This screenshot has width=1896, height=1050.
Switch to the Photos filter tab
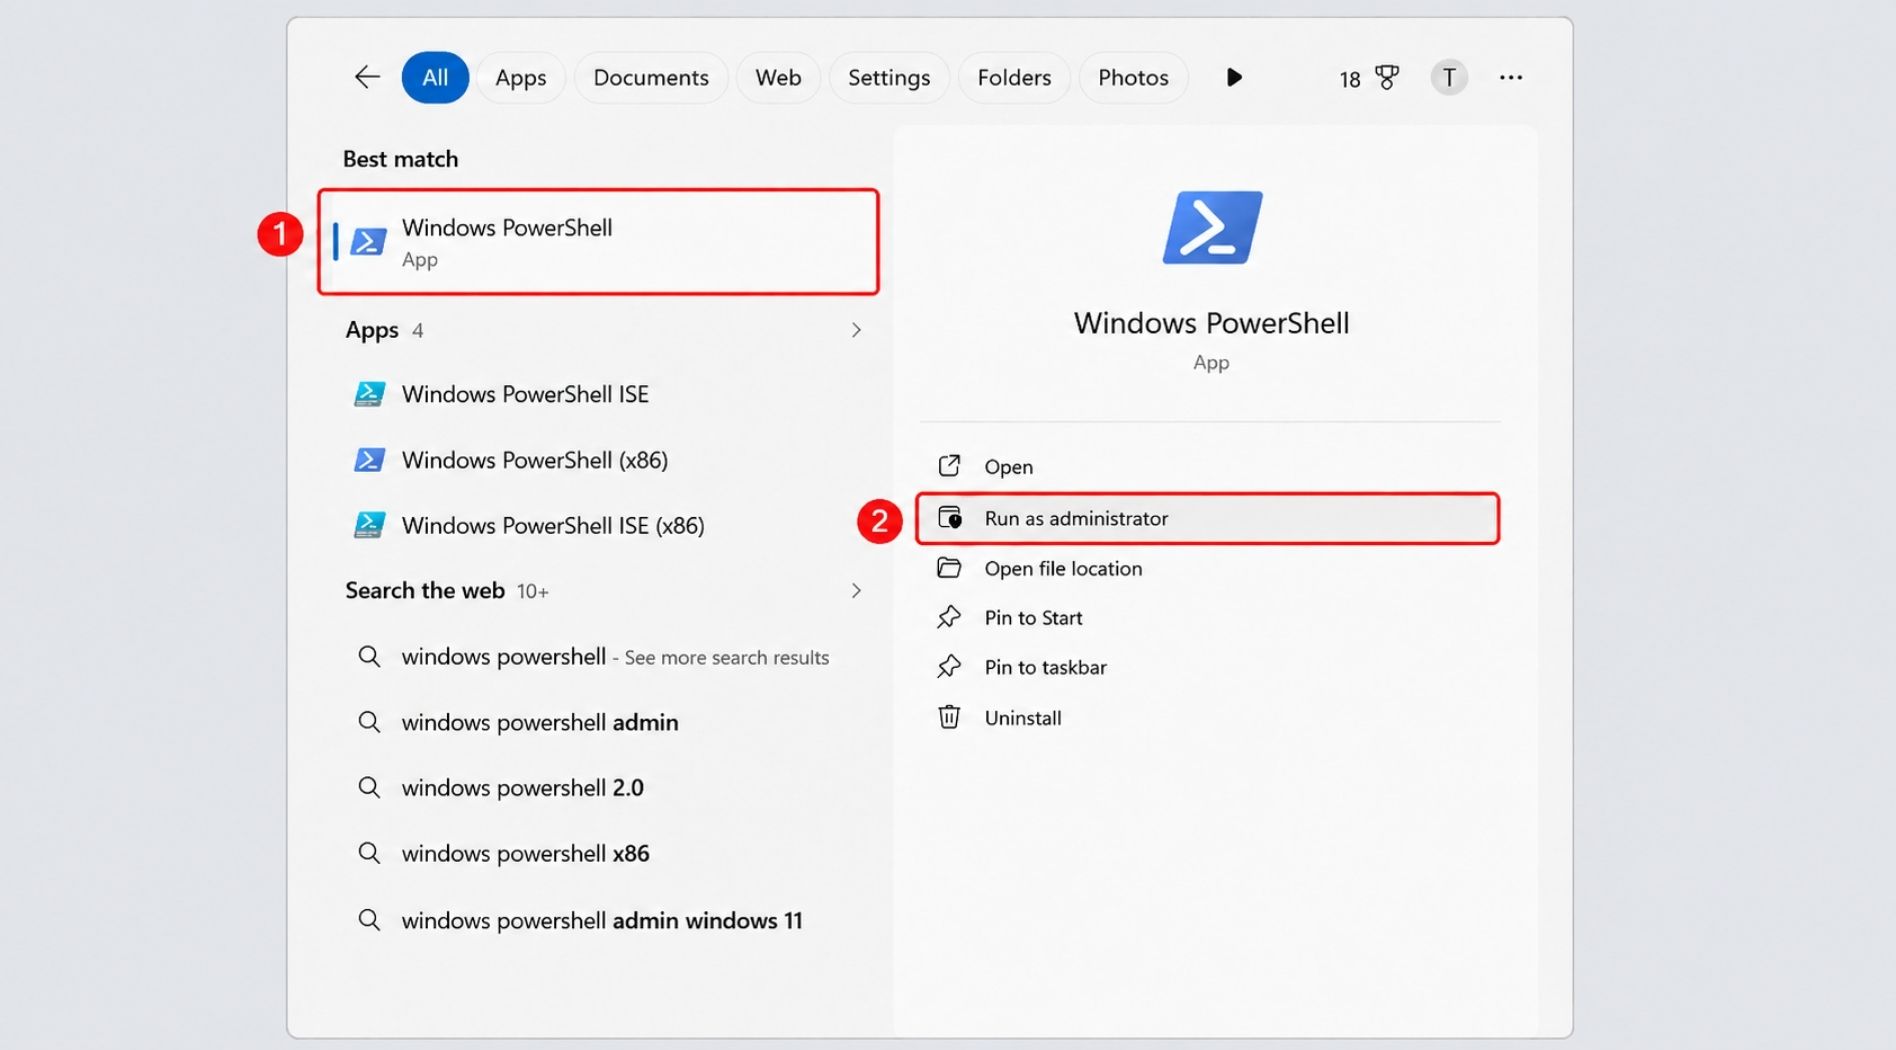(x=1133, y=77)
